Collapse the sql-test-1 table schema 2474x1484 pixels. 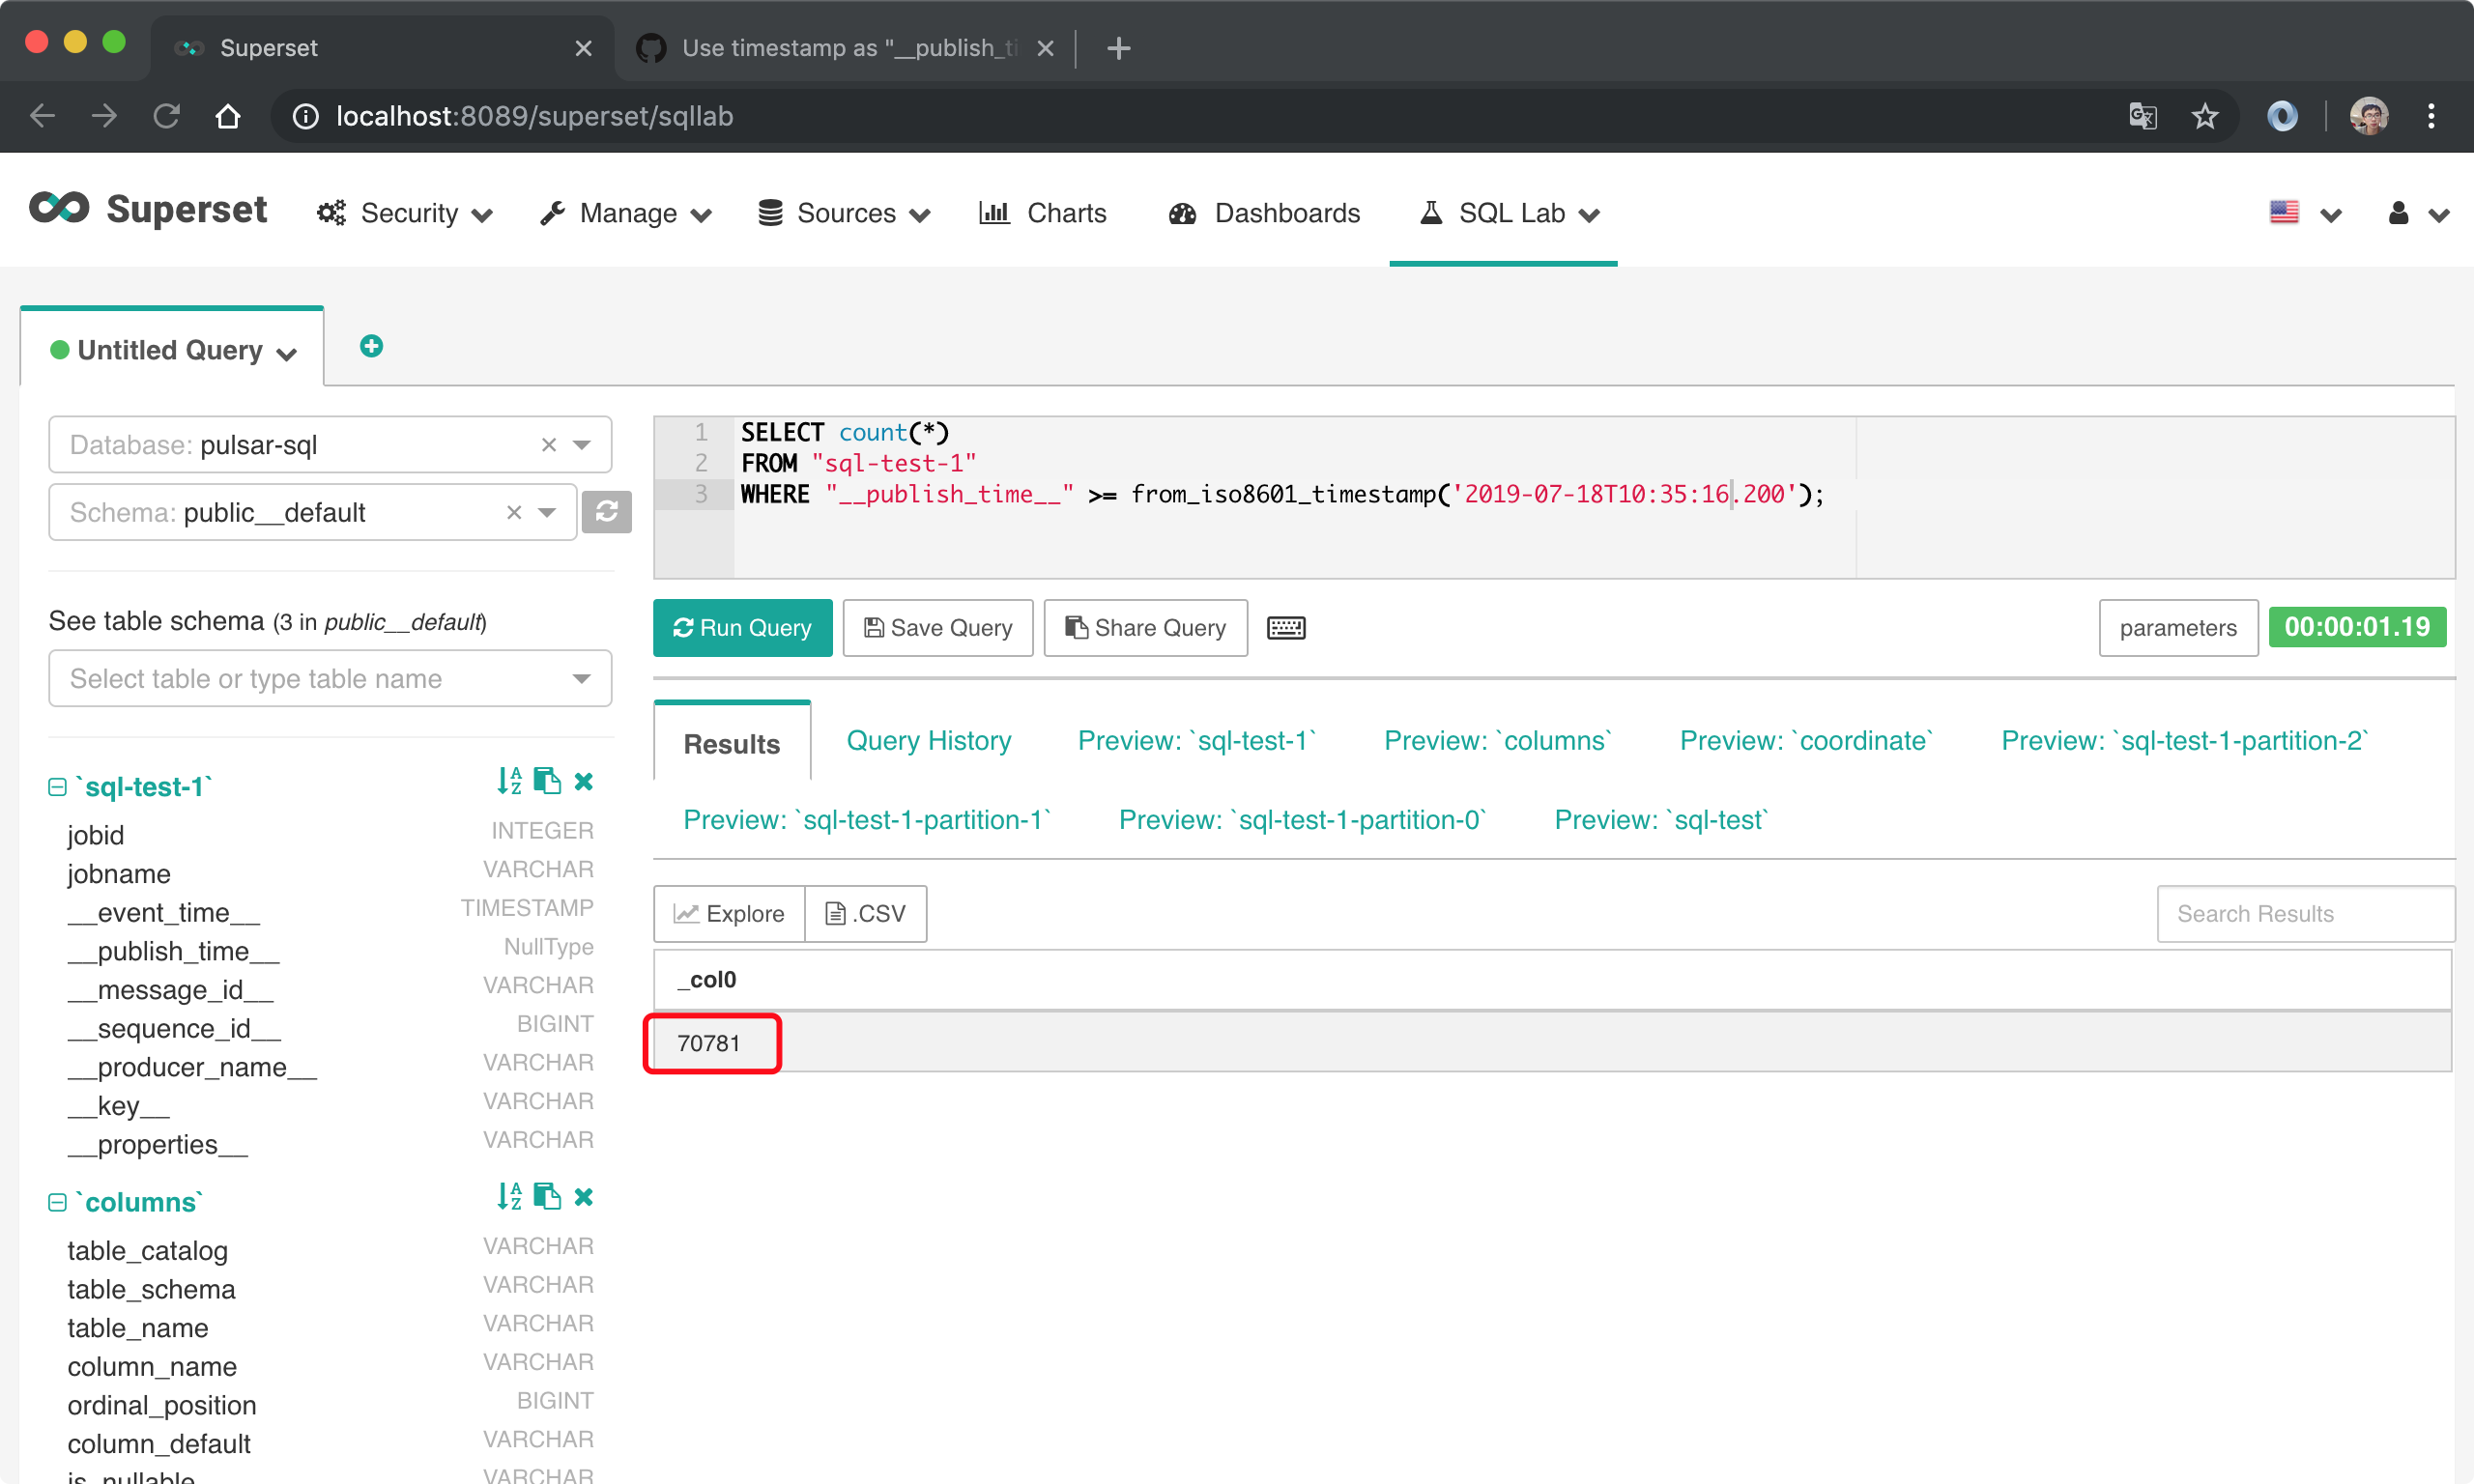click(x=57, y=787)
